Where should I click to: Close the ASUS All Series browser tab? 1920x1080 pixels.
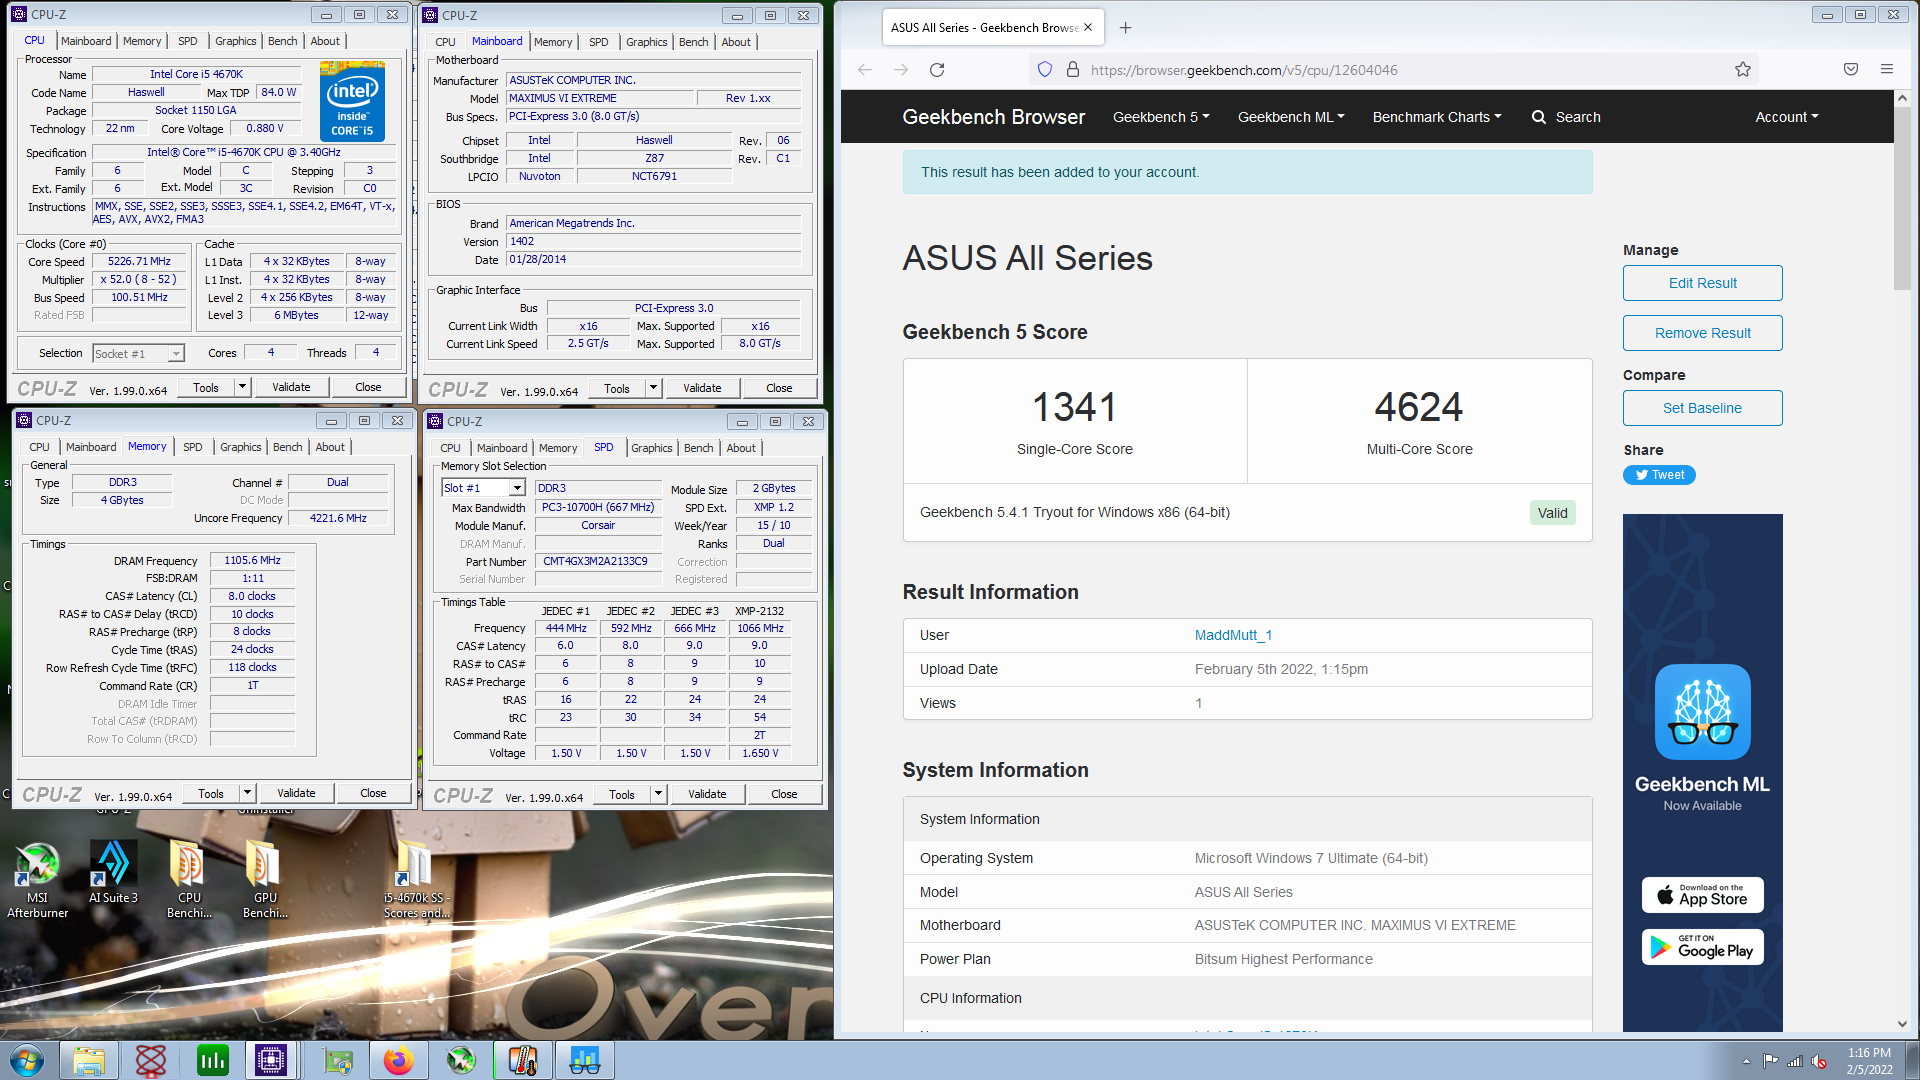click(1088, 28)
